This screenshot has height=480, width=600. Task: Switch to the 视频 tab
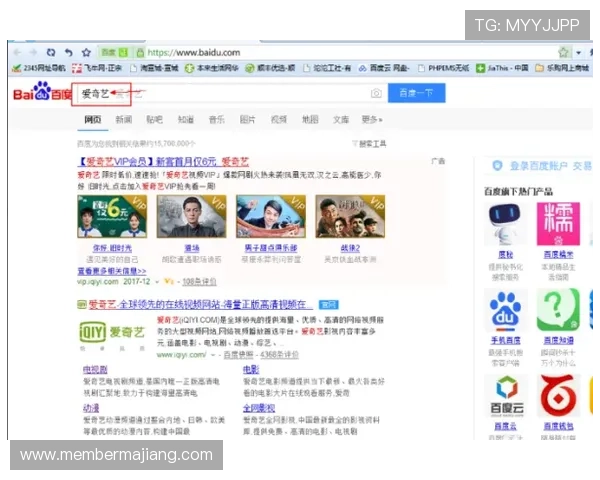click(279, 120)
